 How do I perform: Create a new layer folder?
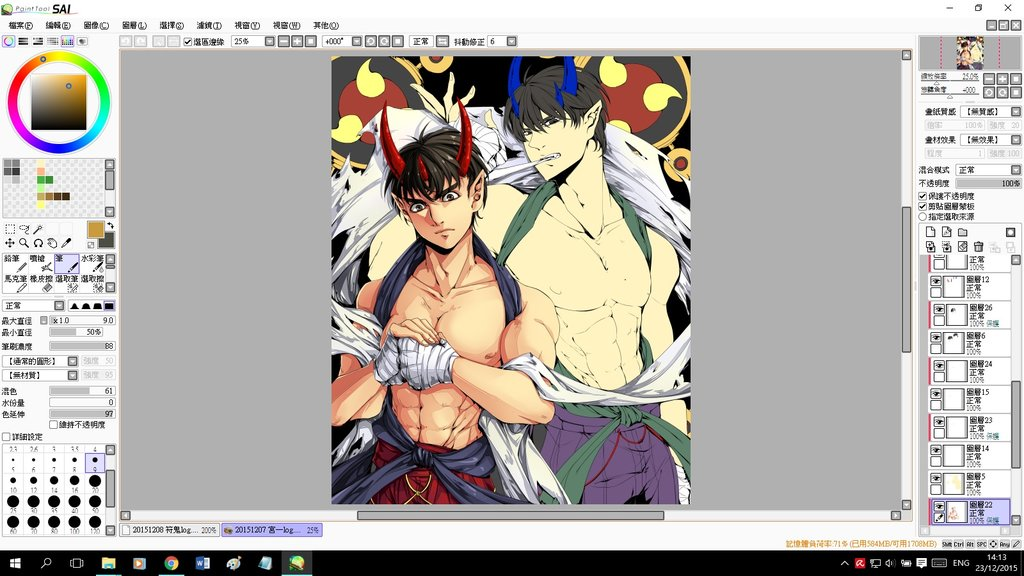(x=962, y=232)
